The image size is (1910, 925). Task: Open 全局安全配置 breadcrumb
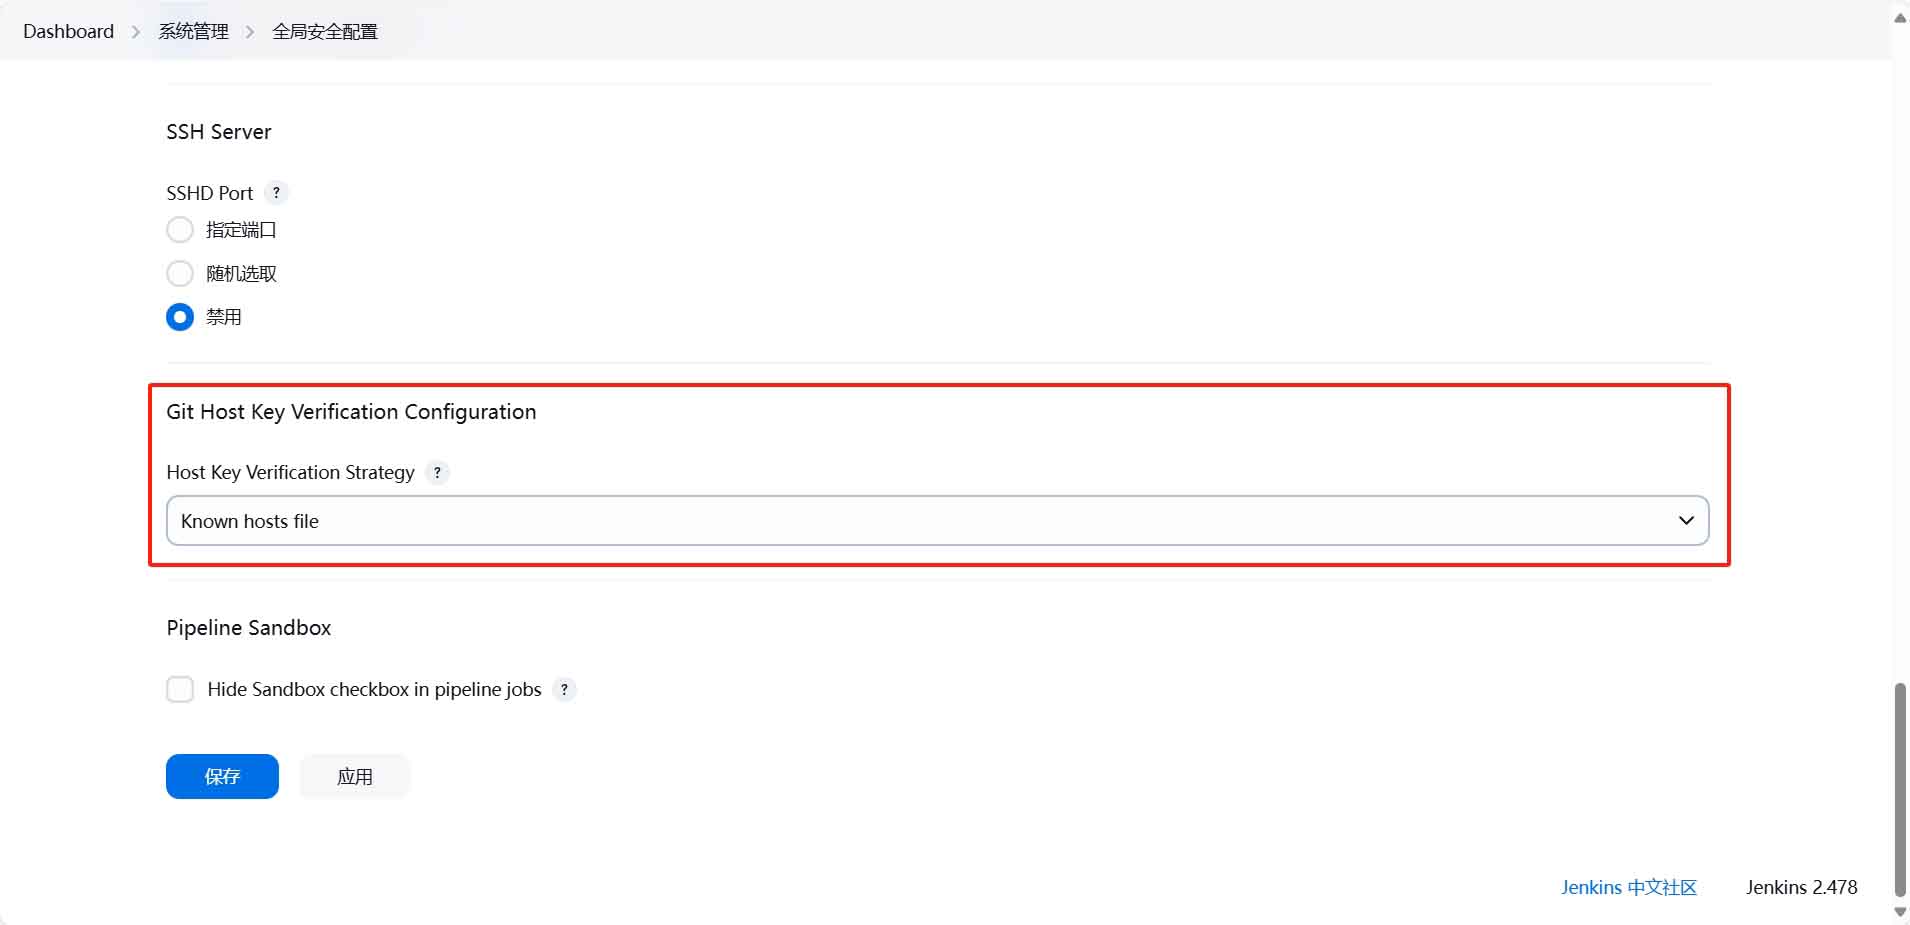(325, 31)
